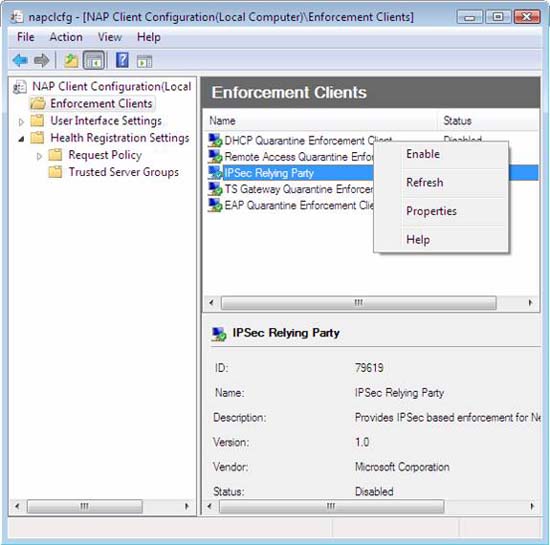Open the View menu
Image resolution: width=550 pixels, height=545 pixels.
click(x=109, y=37)
